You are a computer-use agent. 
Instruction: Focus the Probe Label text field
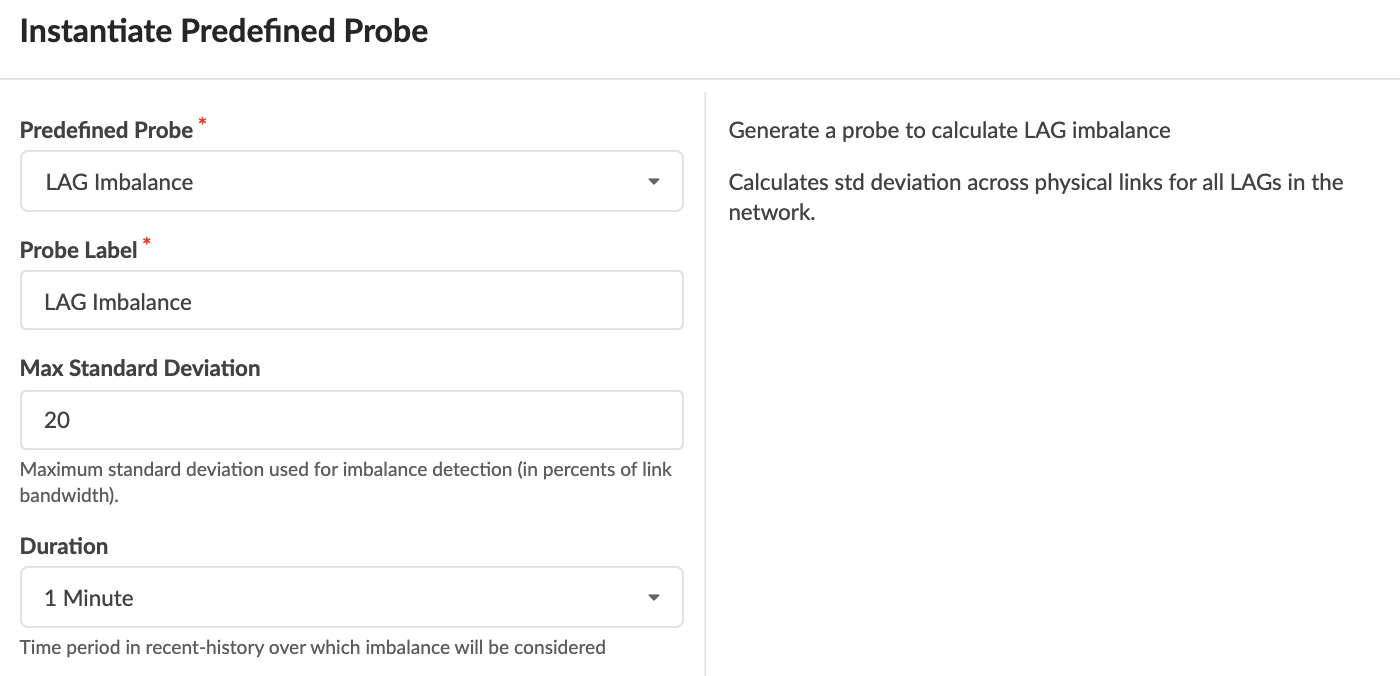(x=351, y=301)
